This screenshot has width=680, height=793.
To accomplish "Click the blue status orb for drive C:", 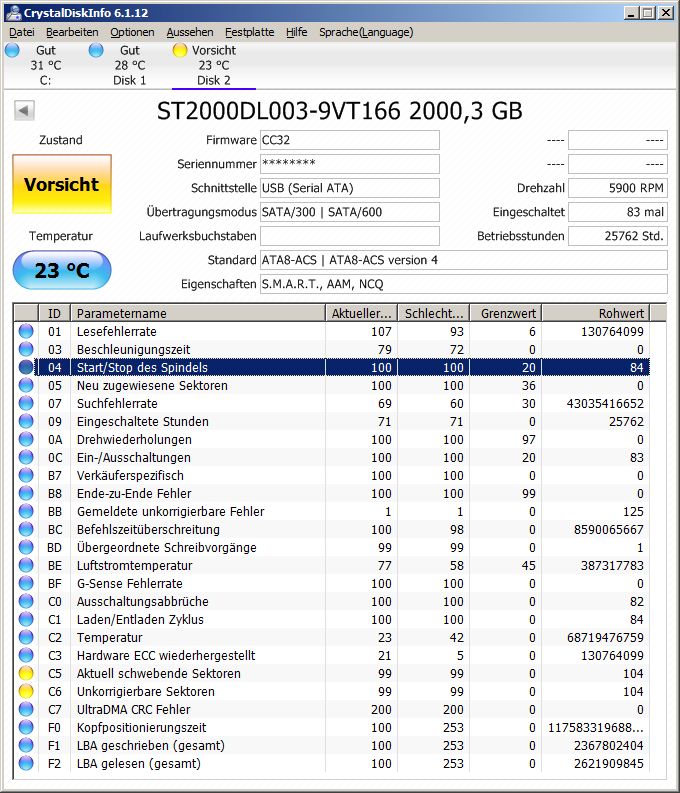I will click(12, 50).
